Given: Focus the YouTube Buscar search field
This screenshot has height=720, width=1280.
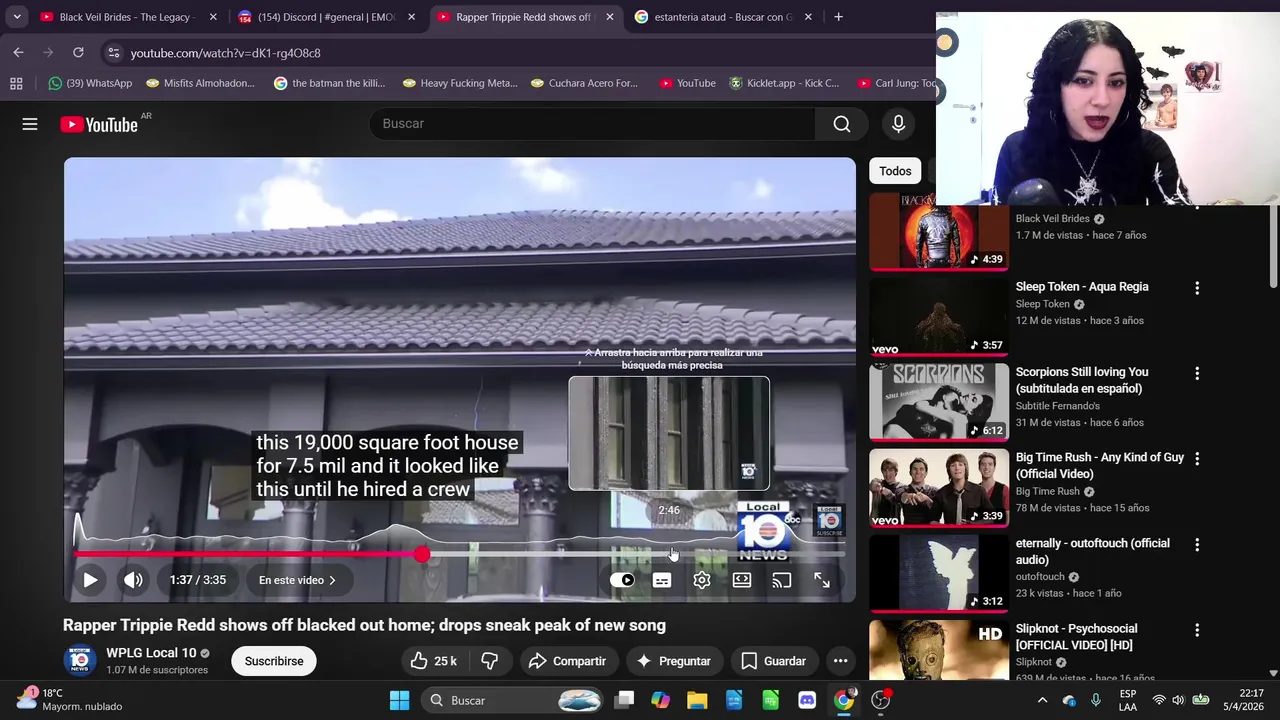Looking at the screenshot, I should [592, 124].
